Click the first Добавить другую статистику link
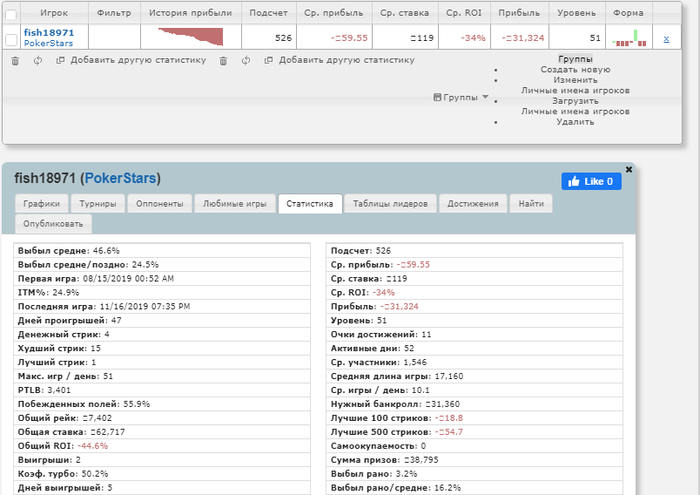The image size is (700, 495). (138, 60)
